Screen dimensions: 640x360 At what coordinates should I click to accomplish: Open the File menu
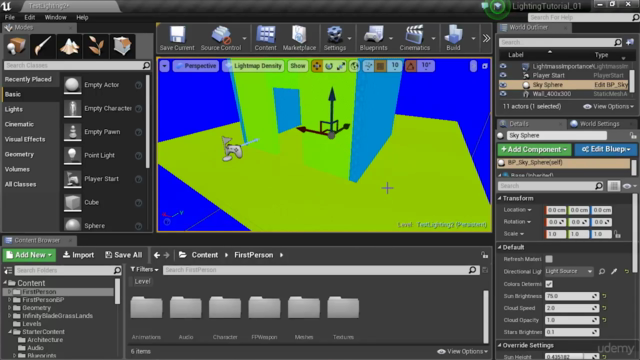pos(9,18)
